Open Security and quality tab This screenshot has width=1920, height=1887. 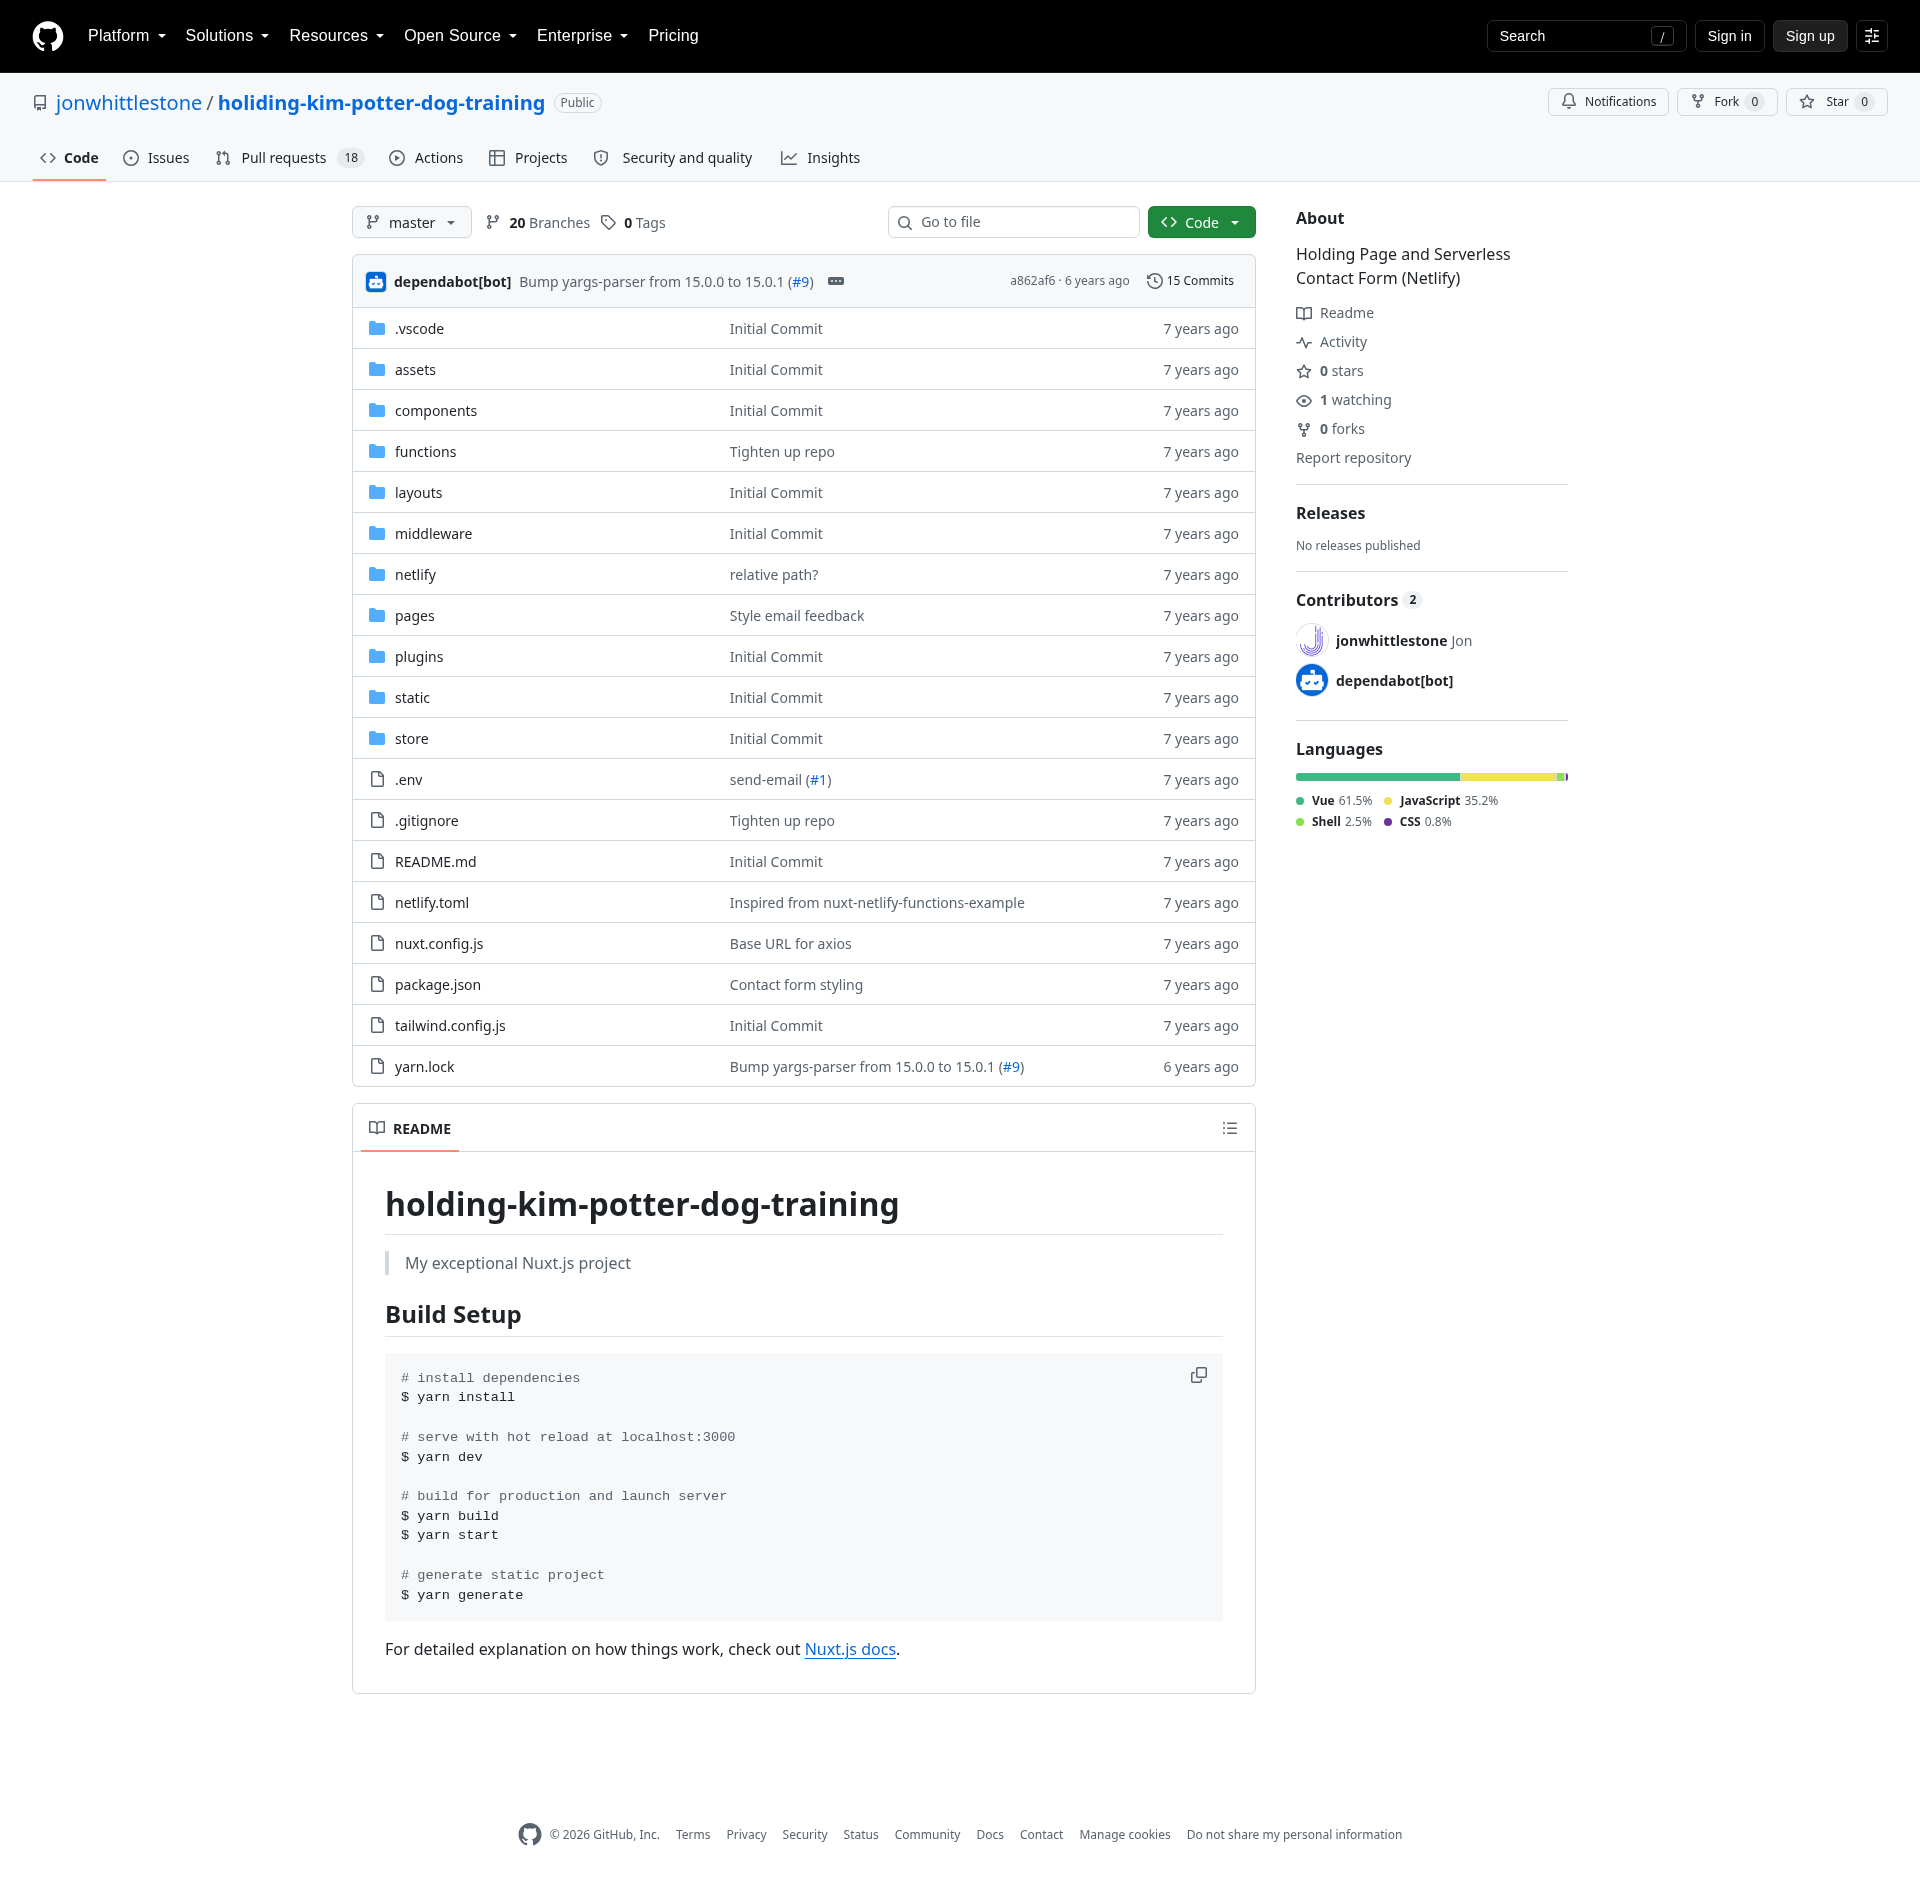(x=673, y=158)
